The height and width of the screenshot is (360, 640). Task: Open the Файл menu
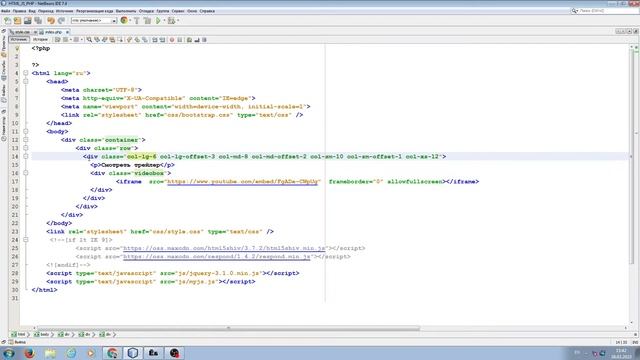(6, 11)
